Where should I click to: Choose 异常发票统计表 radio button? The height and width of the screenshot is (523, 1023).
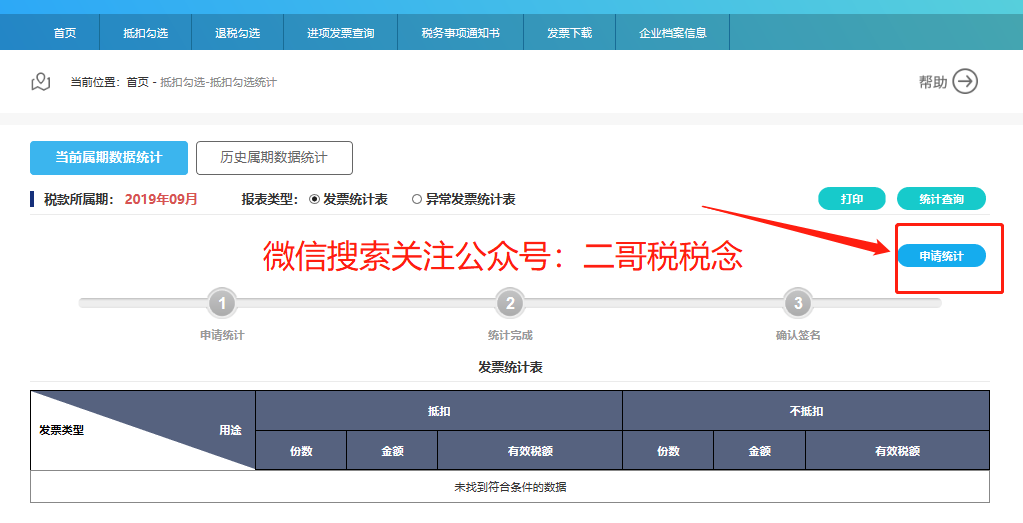click(417, 200)
